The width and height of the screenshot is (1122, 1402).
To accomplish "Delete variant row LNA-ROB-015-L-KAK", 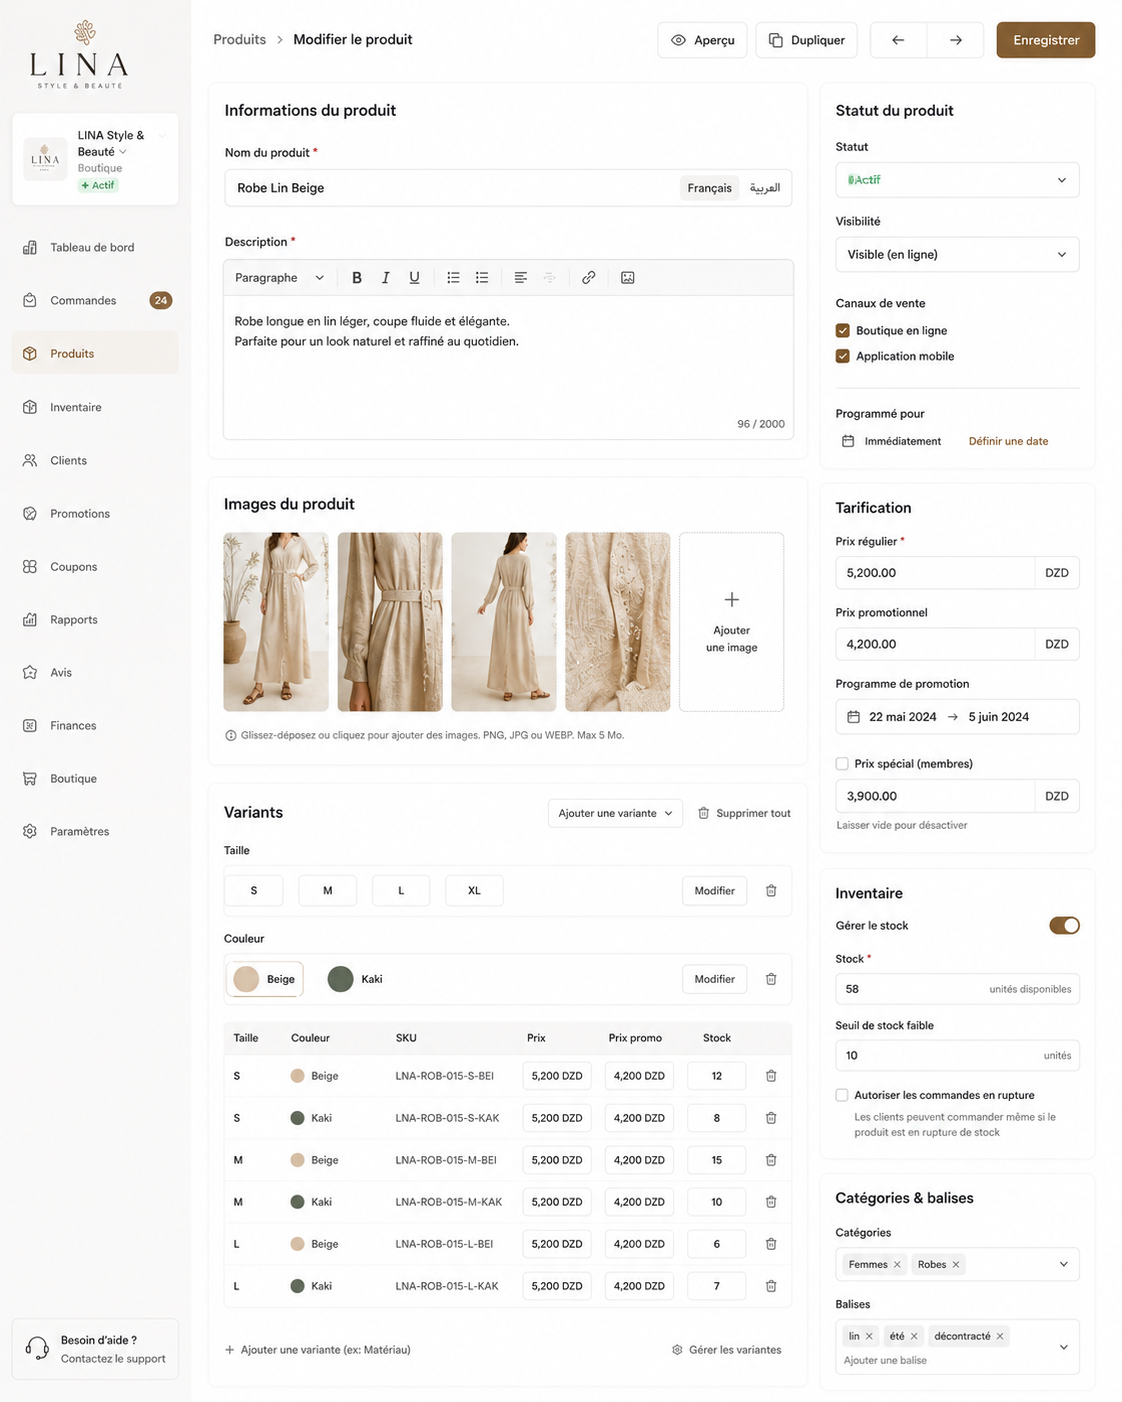I will click(771, 1286).
